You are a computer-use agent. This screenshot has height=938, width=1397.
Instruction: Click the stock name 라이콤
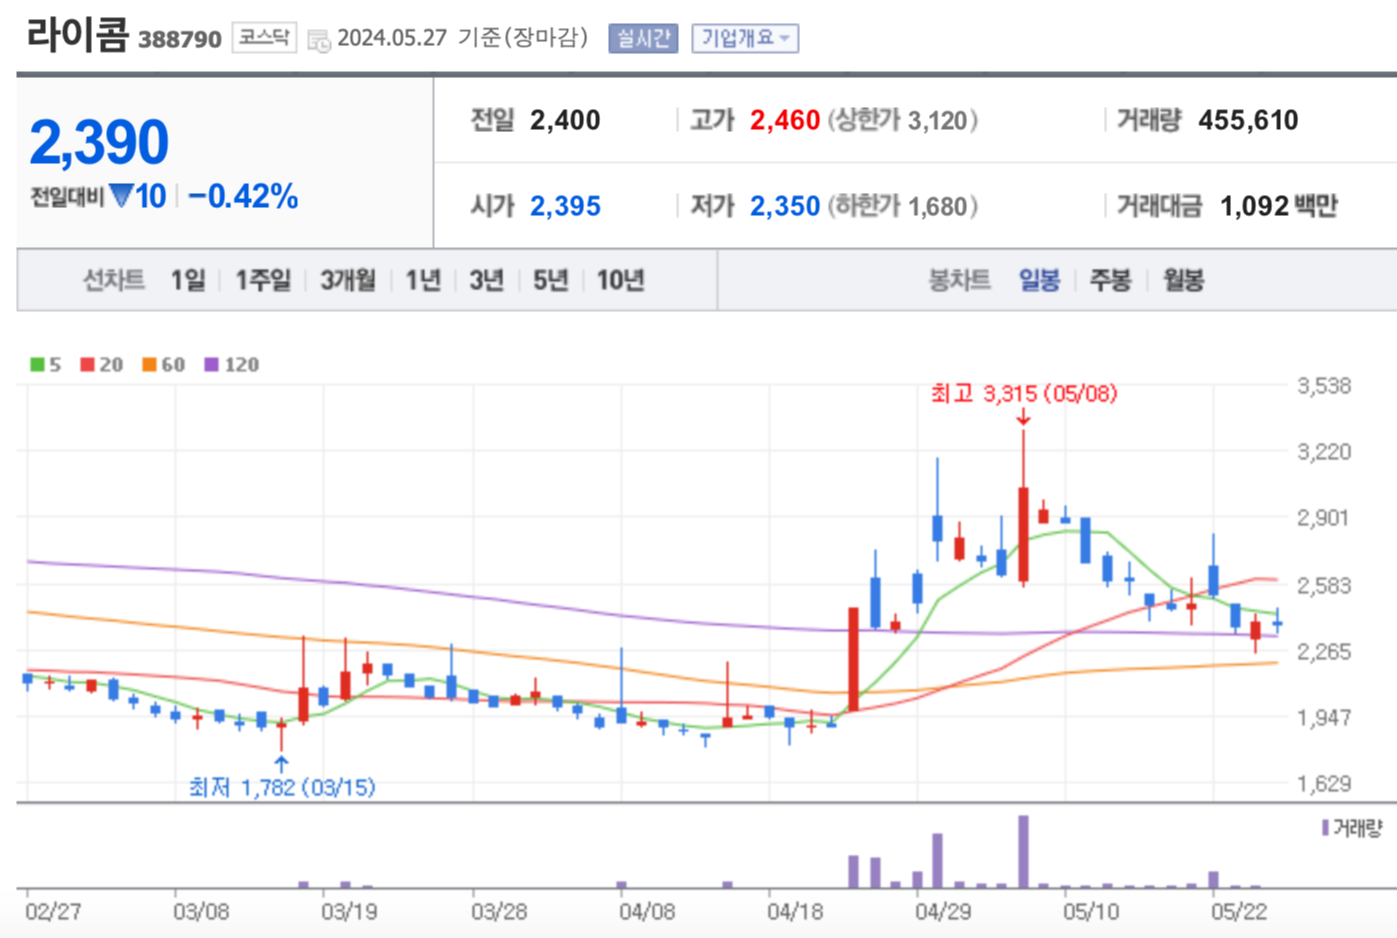pyautogui.click(x=77, y=35)
